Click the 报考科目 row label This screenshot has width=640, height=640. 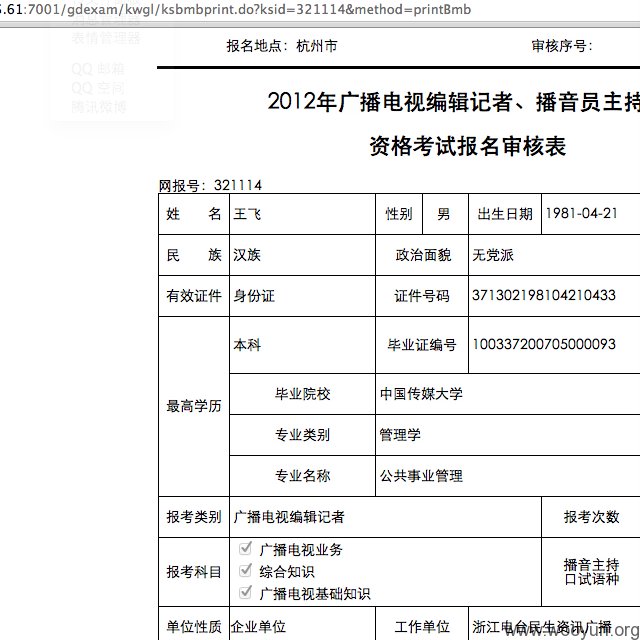pyautogui.click(x=194, y=572)
